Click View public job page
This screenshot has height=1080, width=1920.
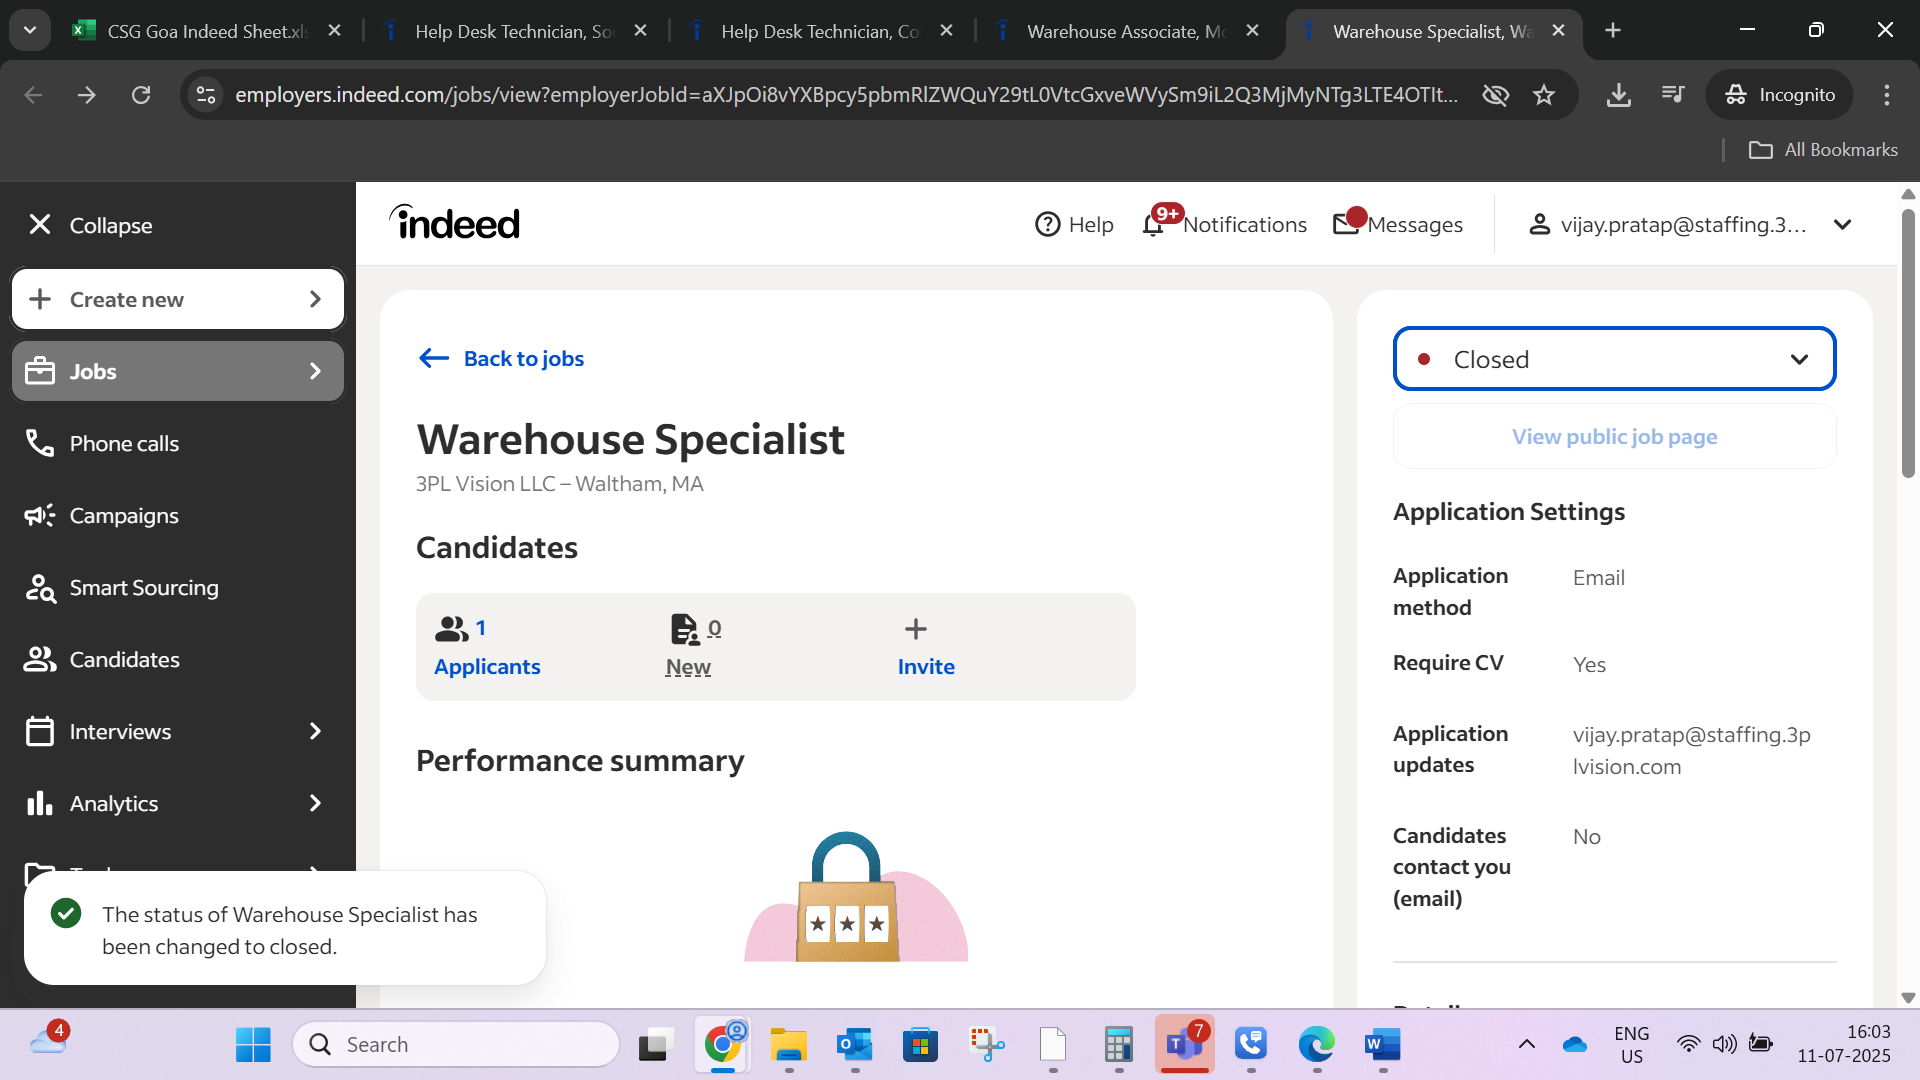click(1614, 437)
